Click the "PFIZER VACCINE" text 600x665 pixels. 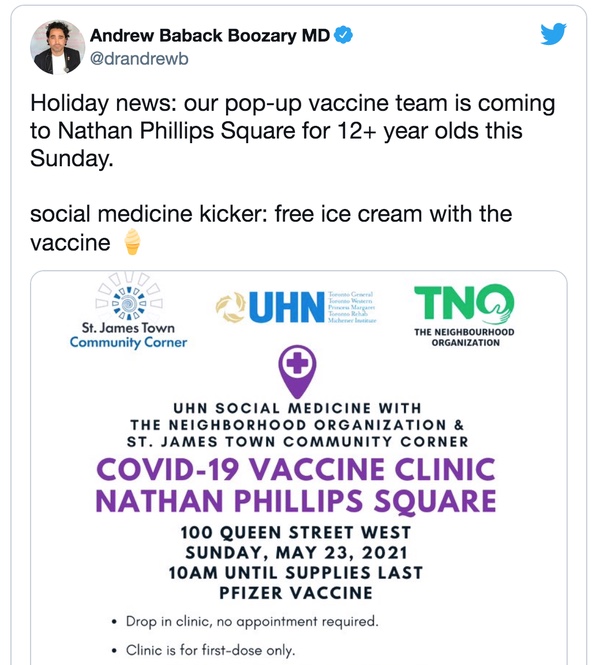(x=296, y=593)
